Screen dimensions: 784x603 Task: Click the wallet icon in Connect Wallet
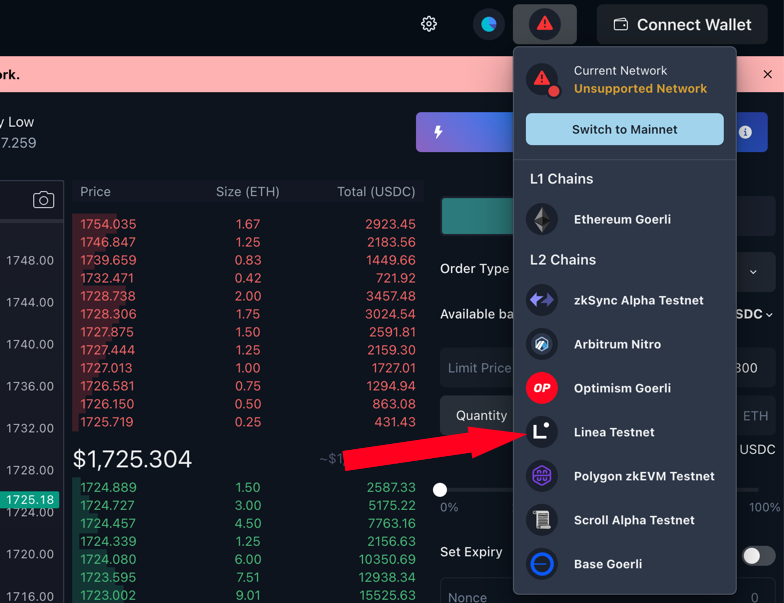pyautogui.click(x=620, y=24)
